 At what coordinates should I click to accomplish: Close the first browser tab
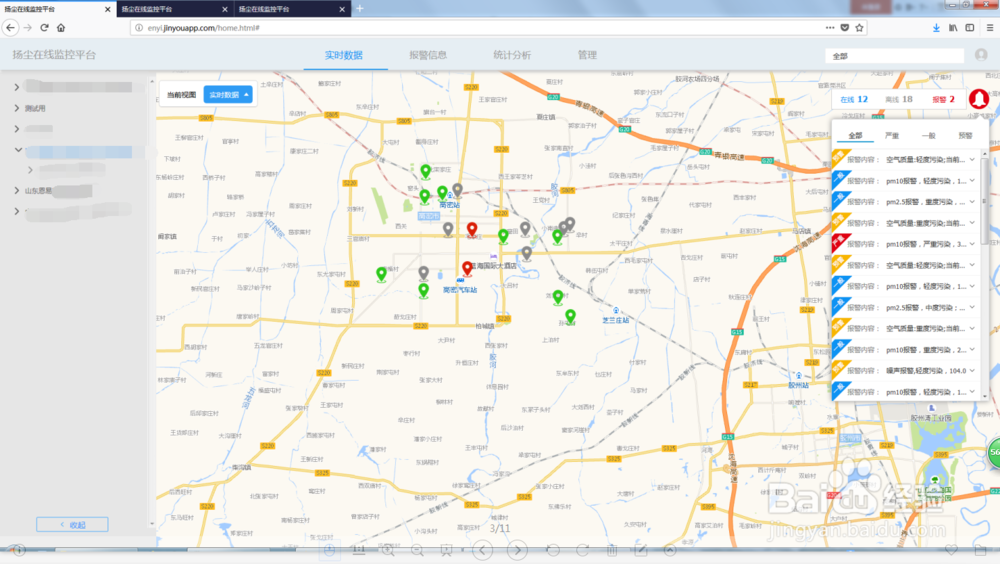(x=107, y=9)
